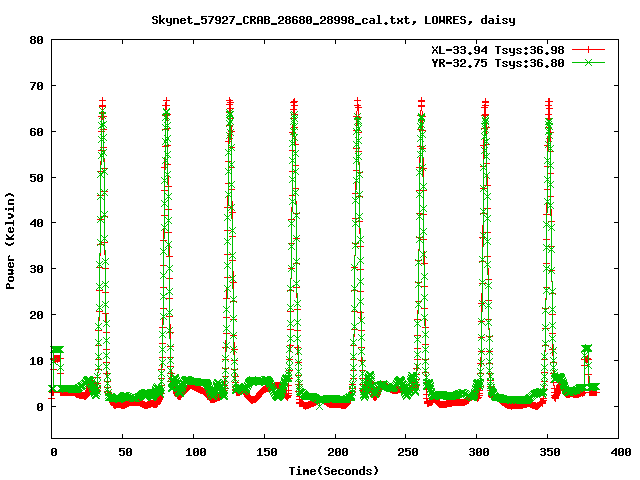Click the y-axis tick label 50
This screenshot has height=480, width=640.
pos(37,178)
